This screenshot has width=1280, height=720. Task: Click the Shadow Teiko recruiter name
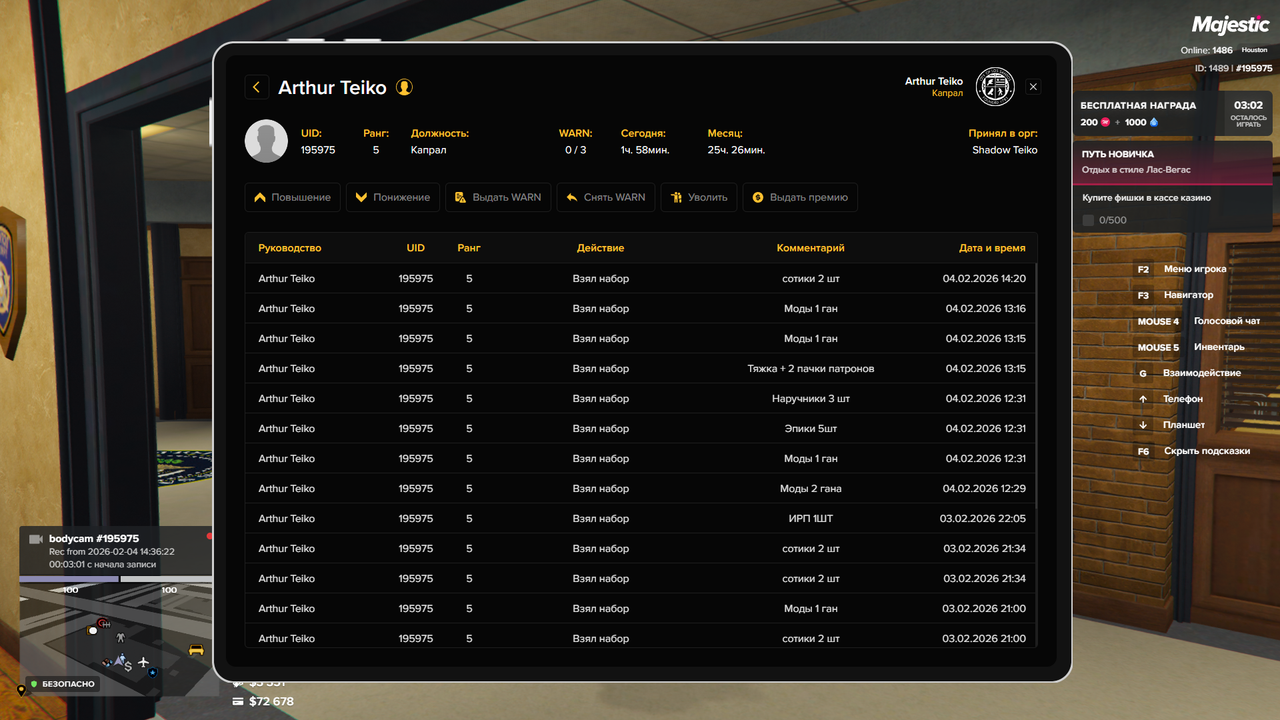coord(1005,150)
